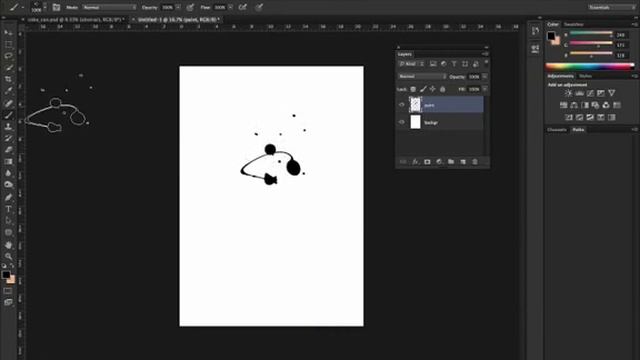Select the Eraser tool
This screenshot has width=640, height=360.
tap(8, 150)
